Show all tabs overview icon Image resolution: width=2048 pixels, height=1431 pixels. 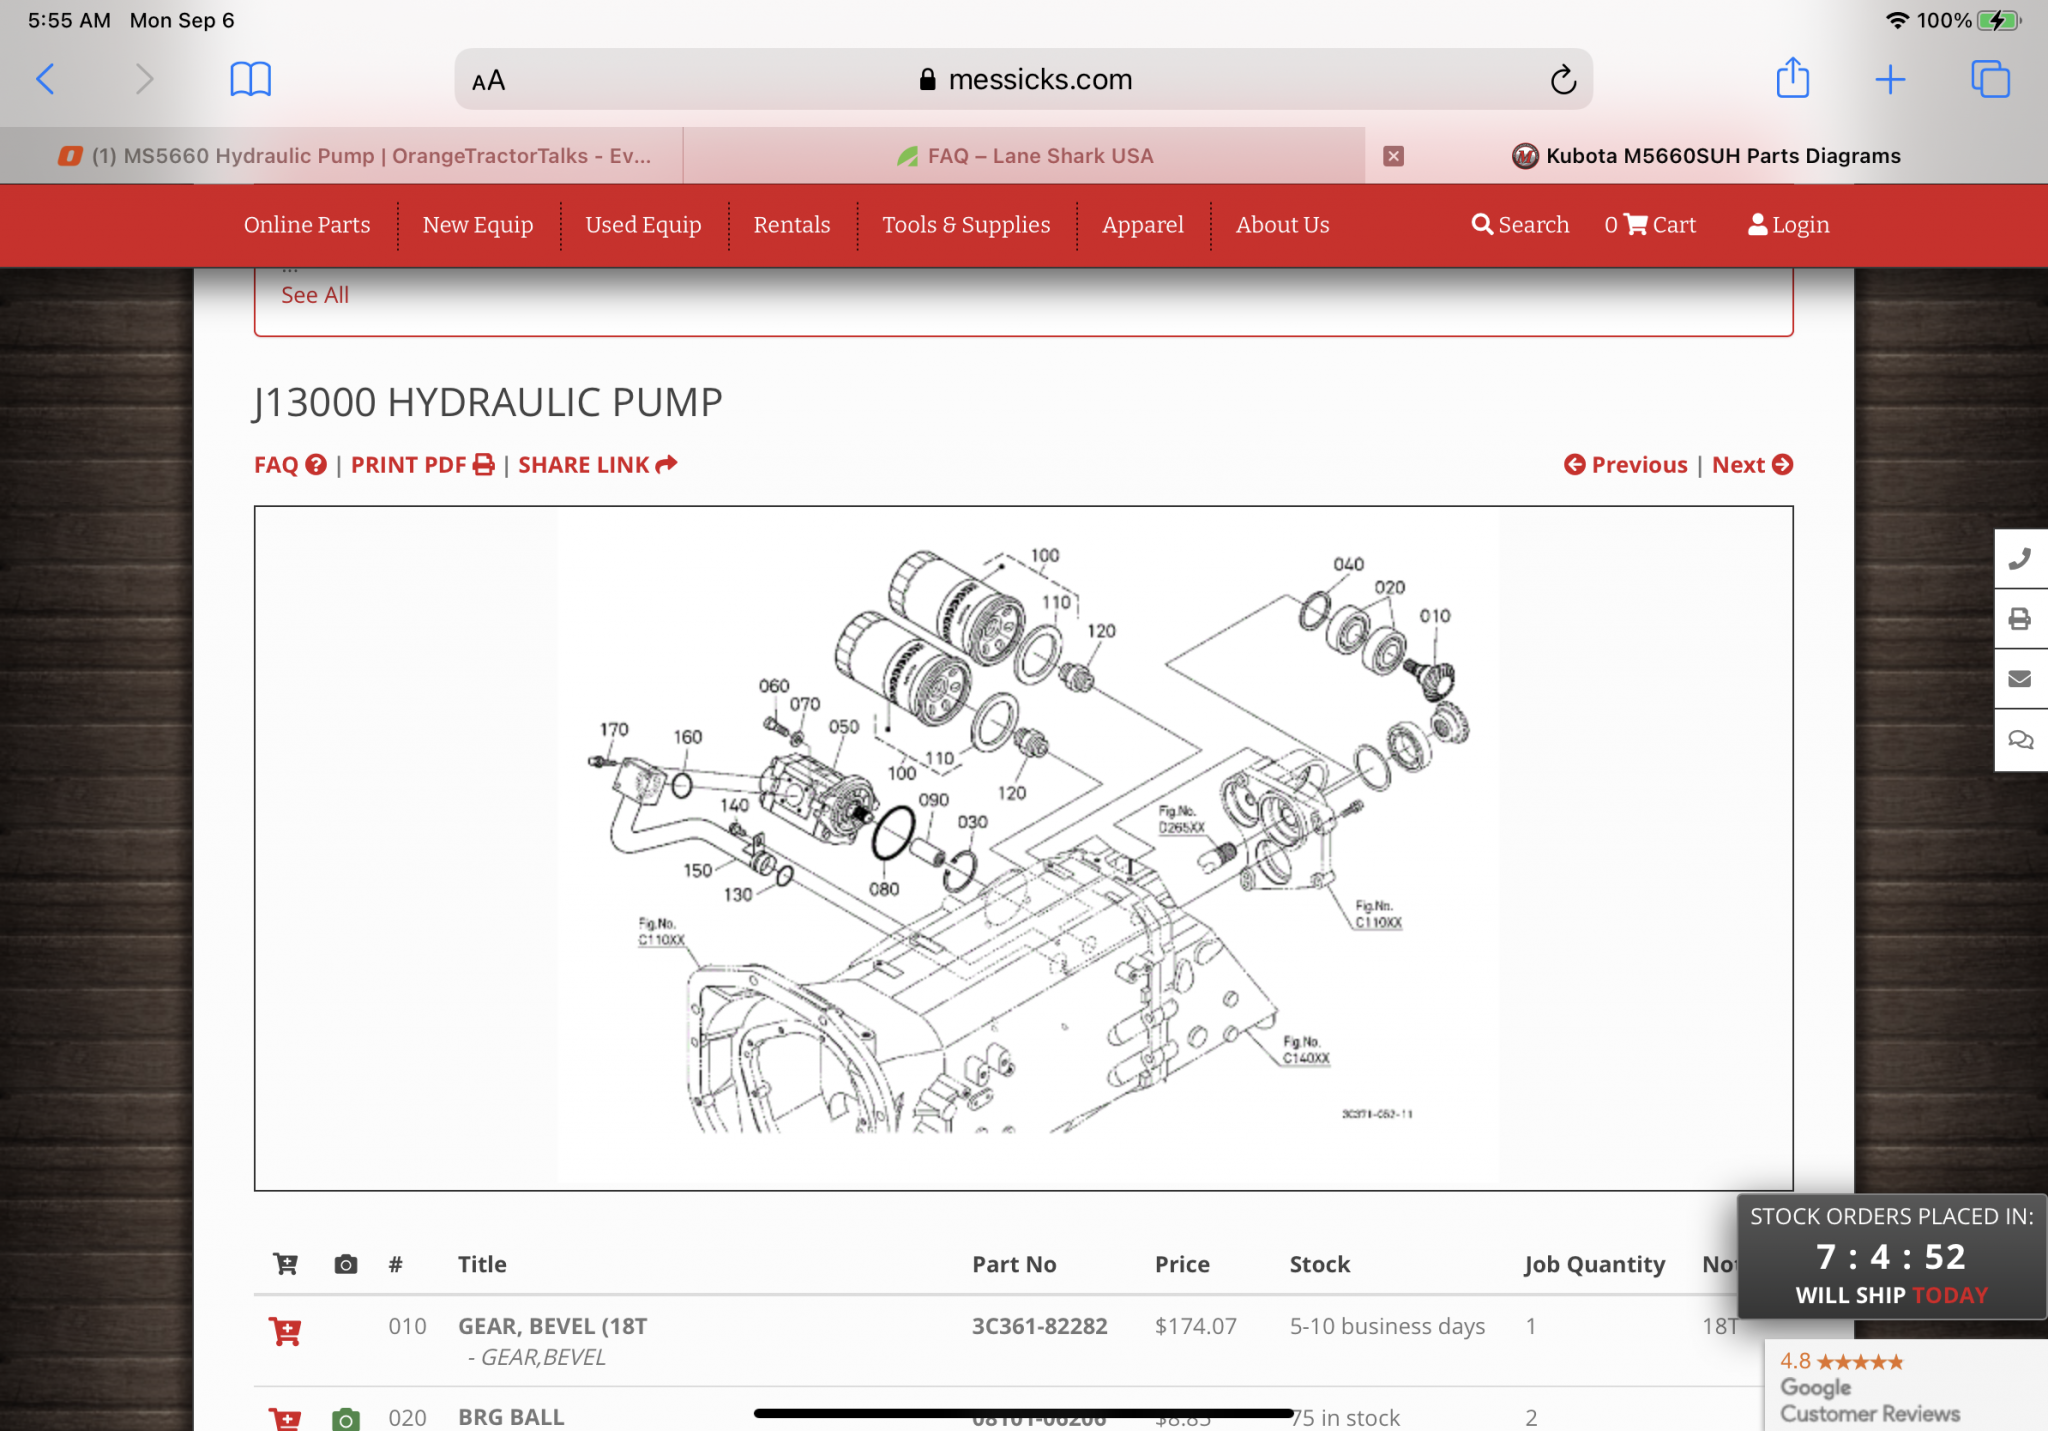point(1990,79)
